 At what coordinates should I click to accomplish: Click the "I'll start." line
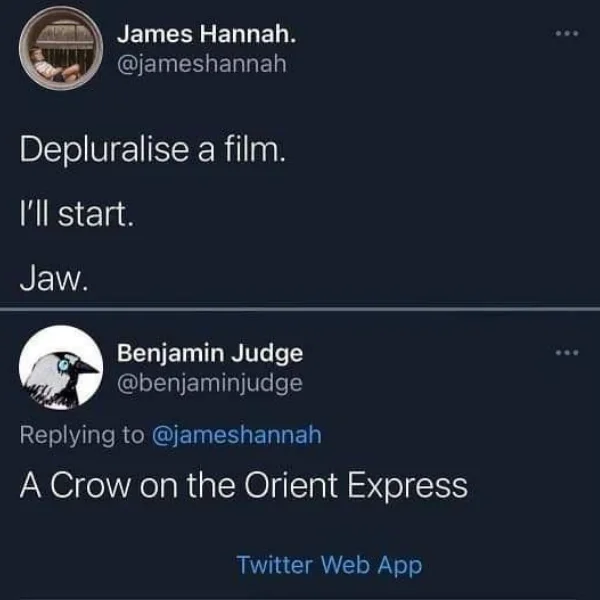coord(77,214)
